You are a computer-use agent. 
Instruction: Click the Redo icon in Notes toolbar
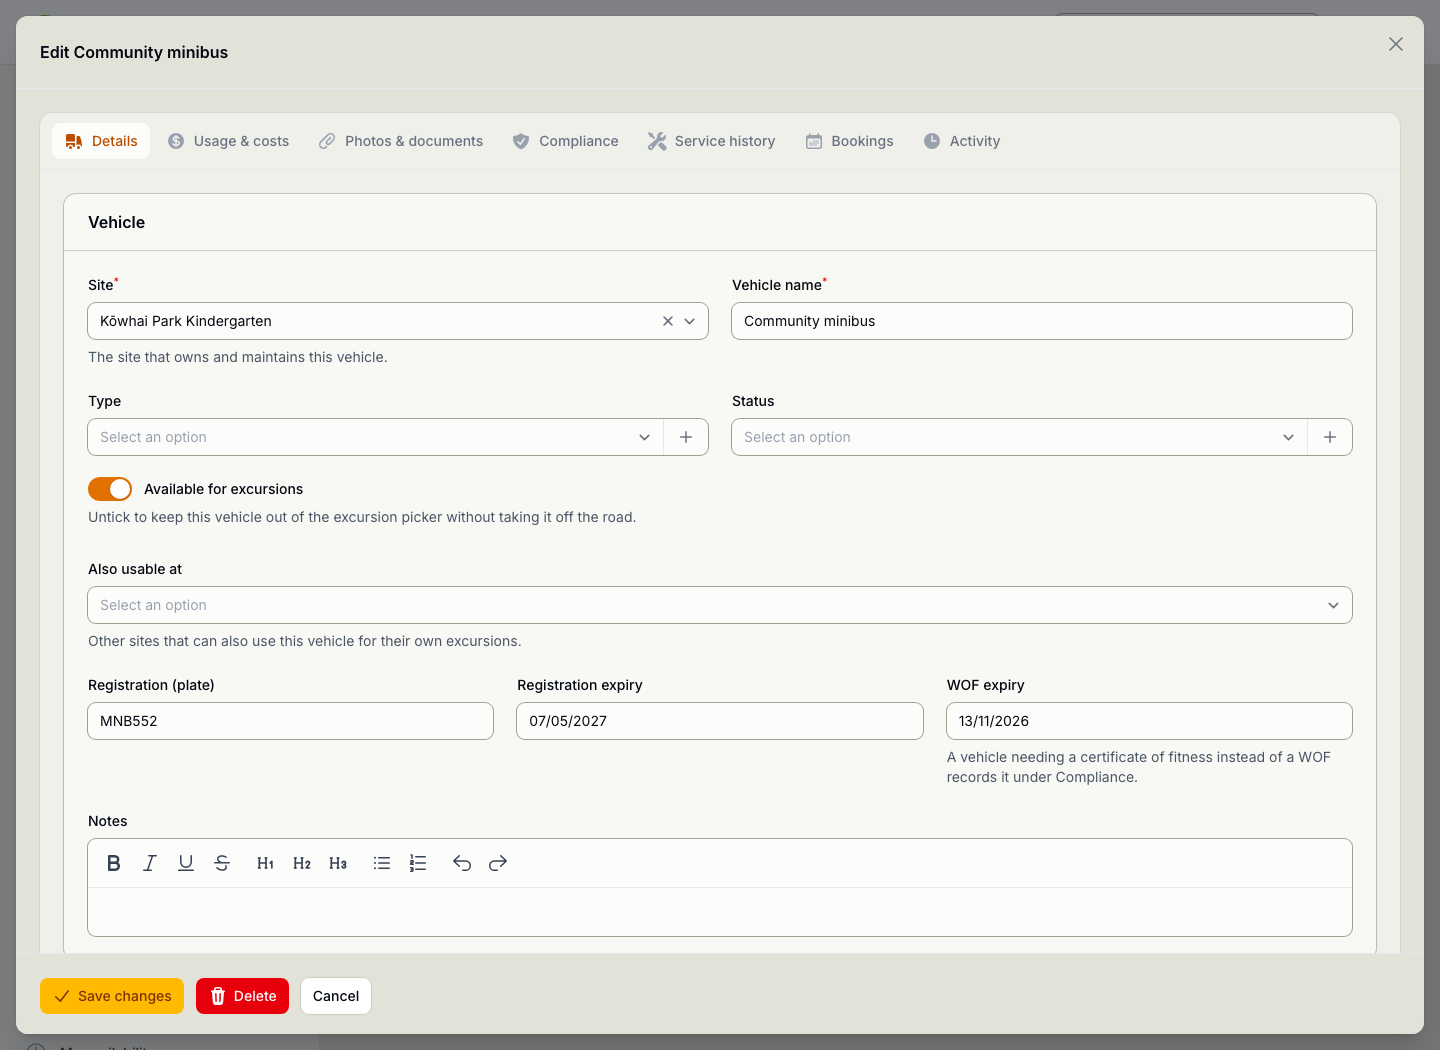(498, 863)
